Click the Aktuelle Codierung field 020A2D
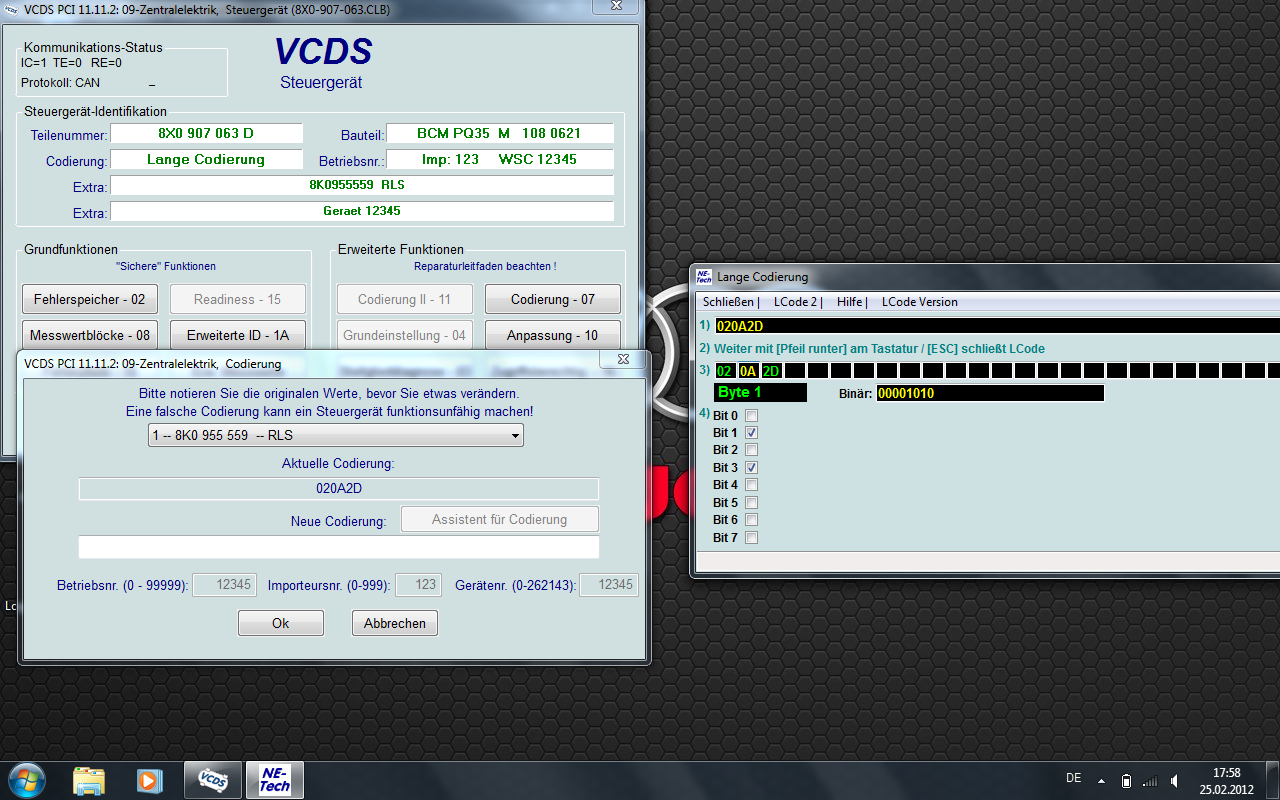The width and height of the screenshot is (1280, 800). (x=338, y=489)
